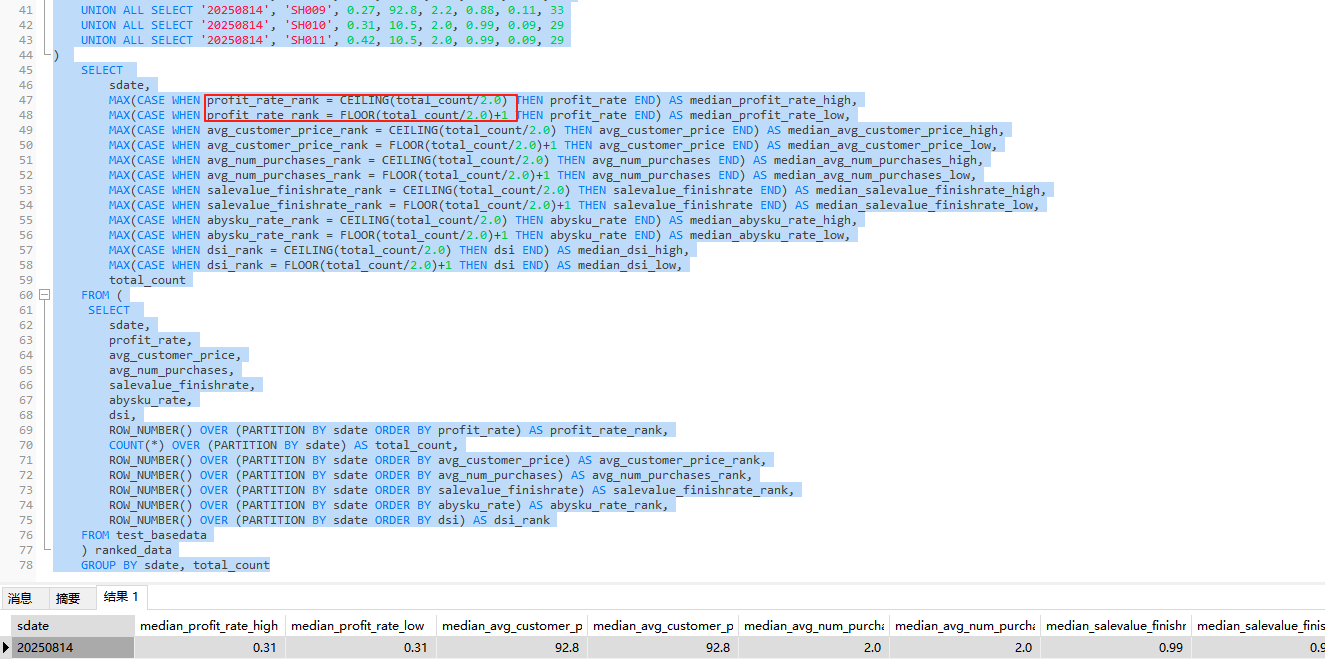Click 'avg_num_purchases,' on line 65
This screenshot has width=1325, height=667.
pos(172,370)
